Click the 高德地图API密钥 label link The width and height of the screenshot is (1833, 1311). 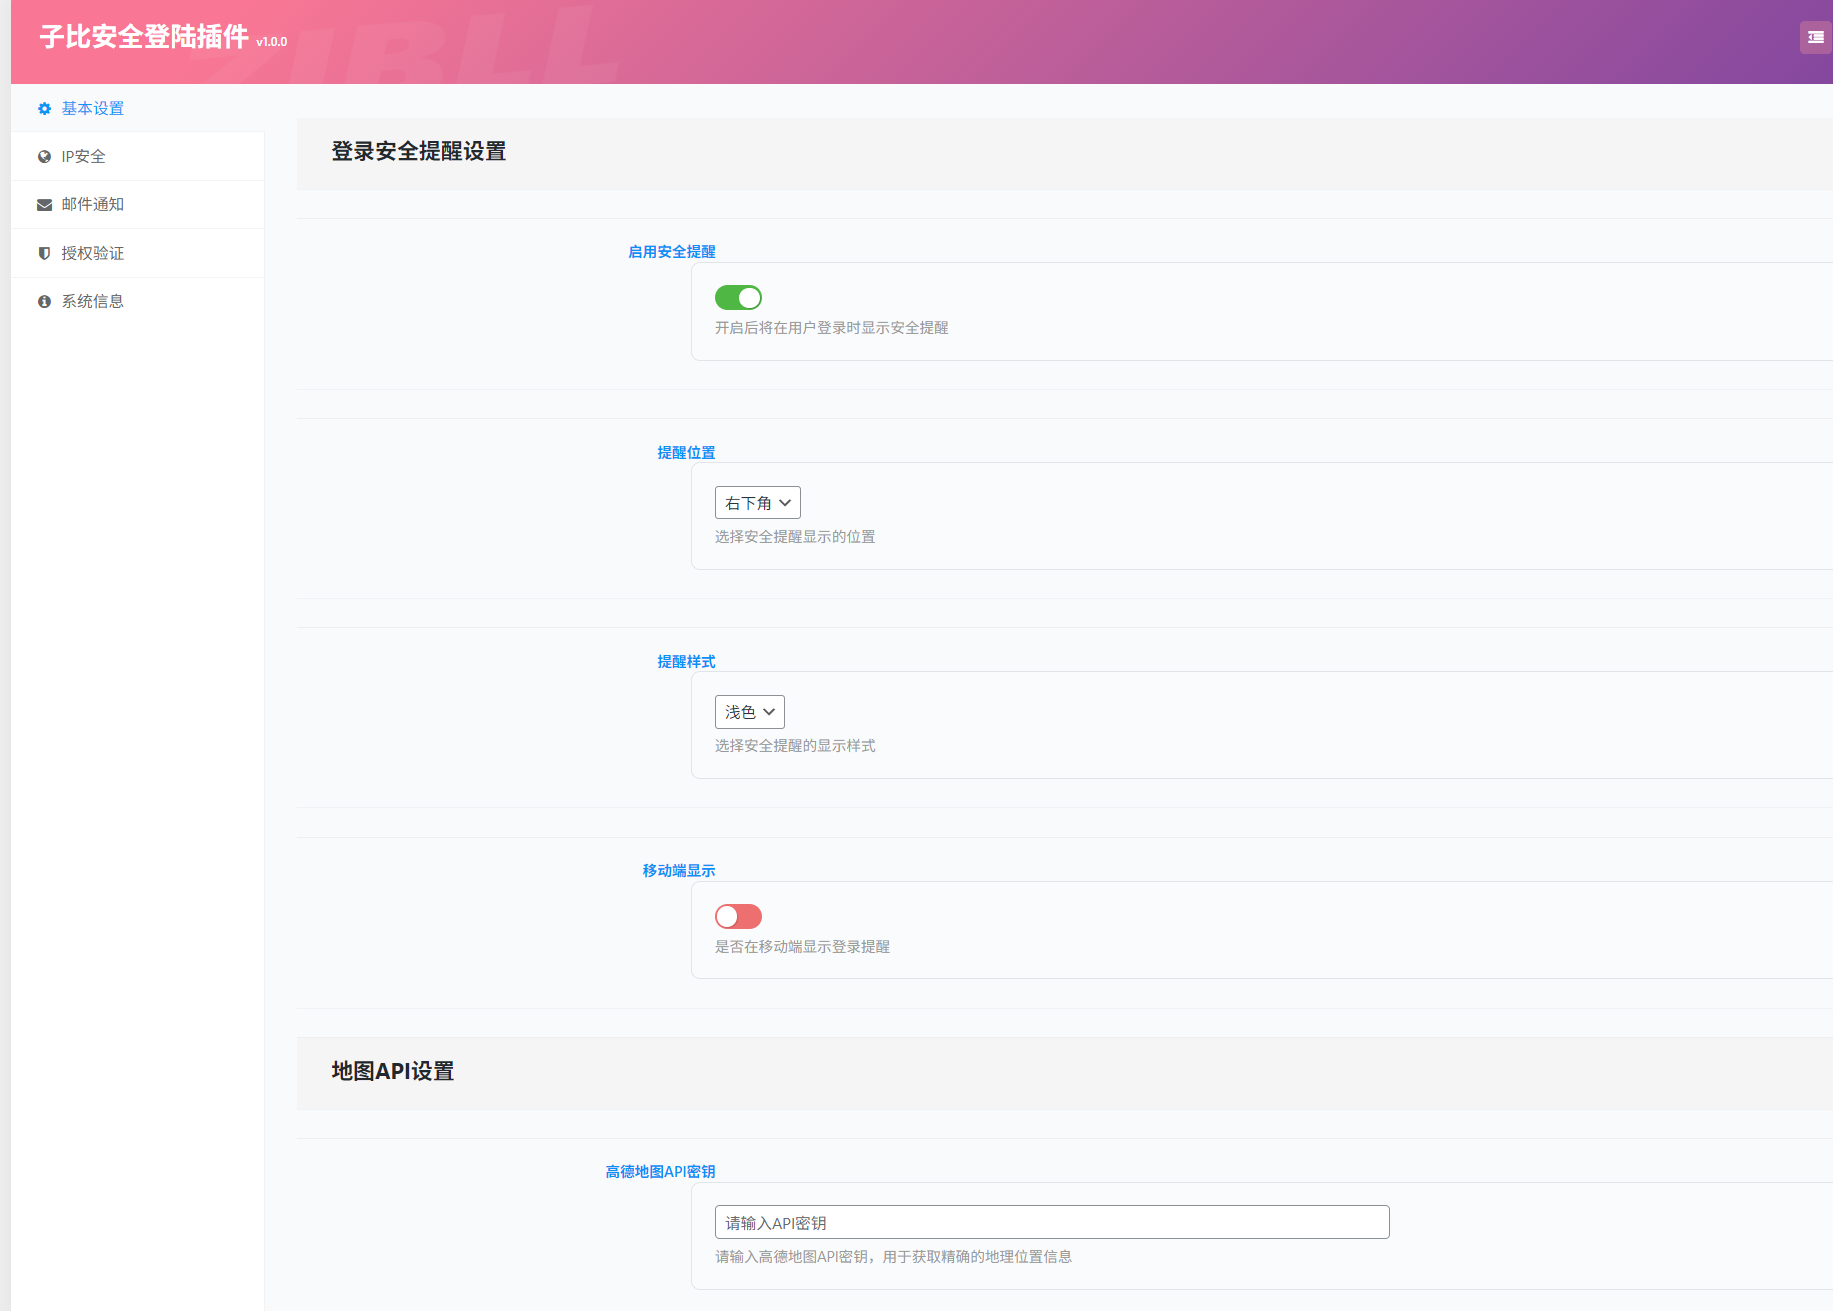pyautogui.click(x=659, y=1171)
